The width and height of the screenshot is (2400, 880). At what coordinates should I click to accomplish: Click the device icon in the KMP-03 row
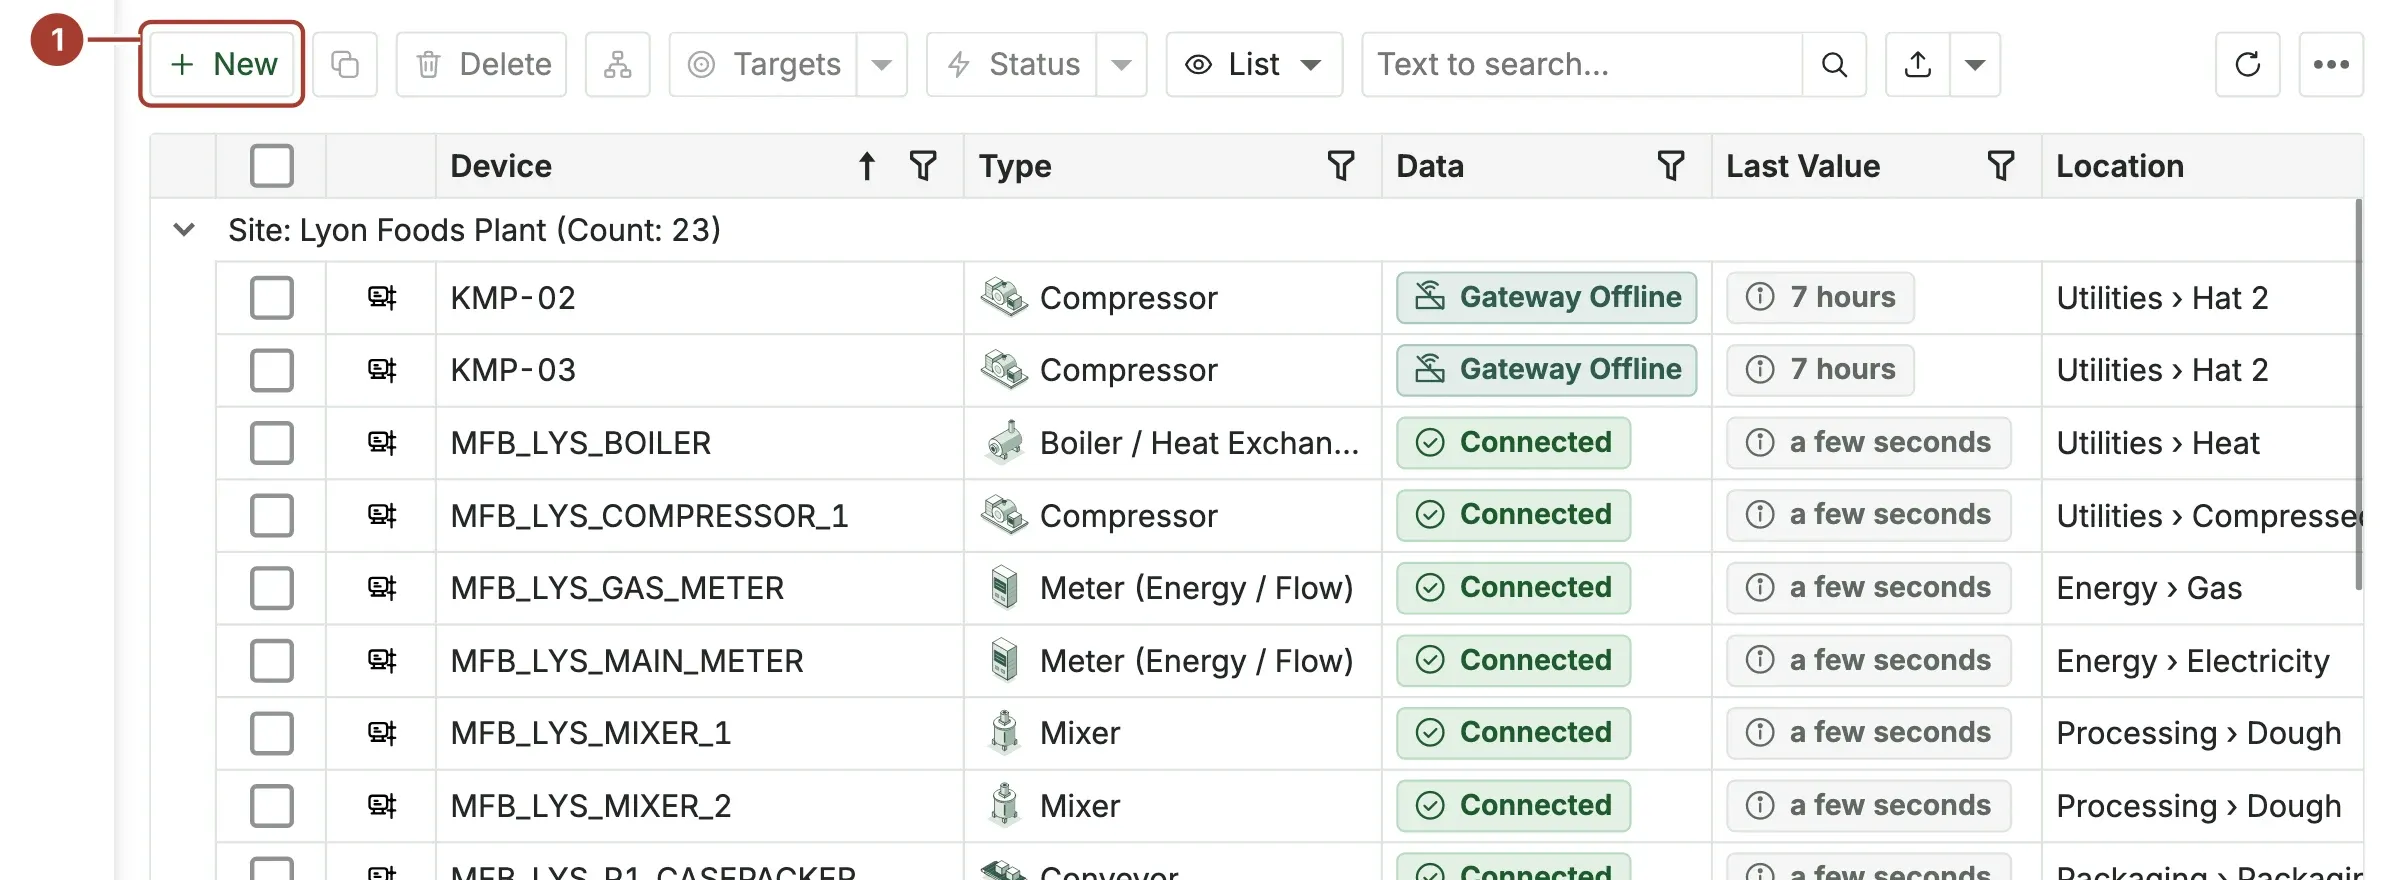[x=381, y=370]
